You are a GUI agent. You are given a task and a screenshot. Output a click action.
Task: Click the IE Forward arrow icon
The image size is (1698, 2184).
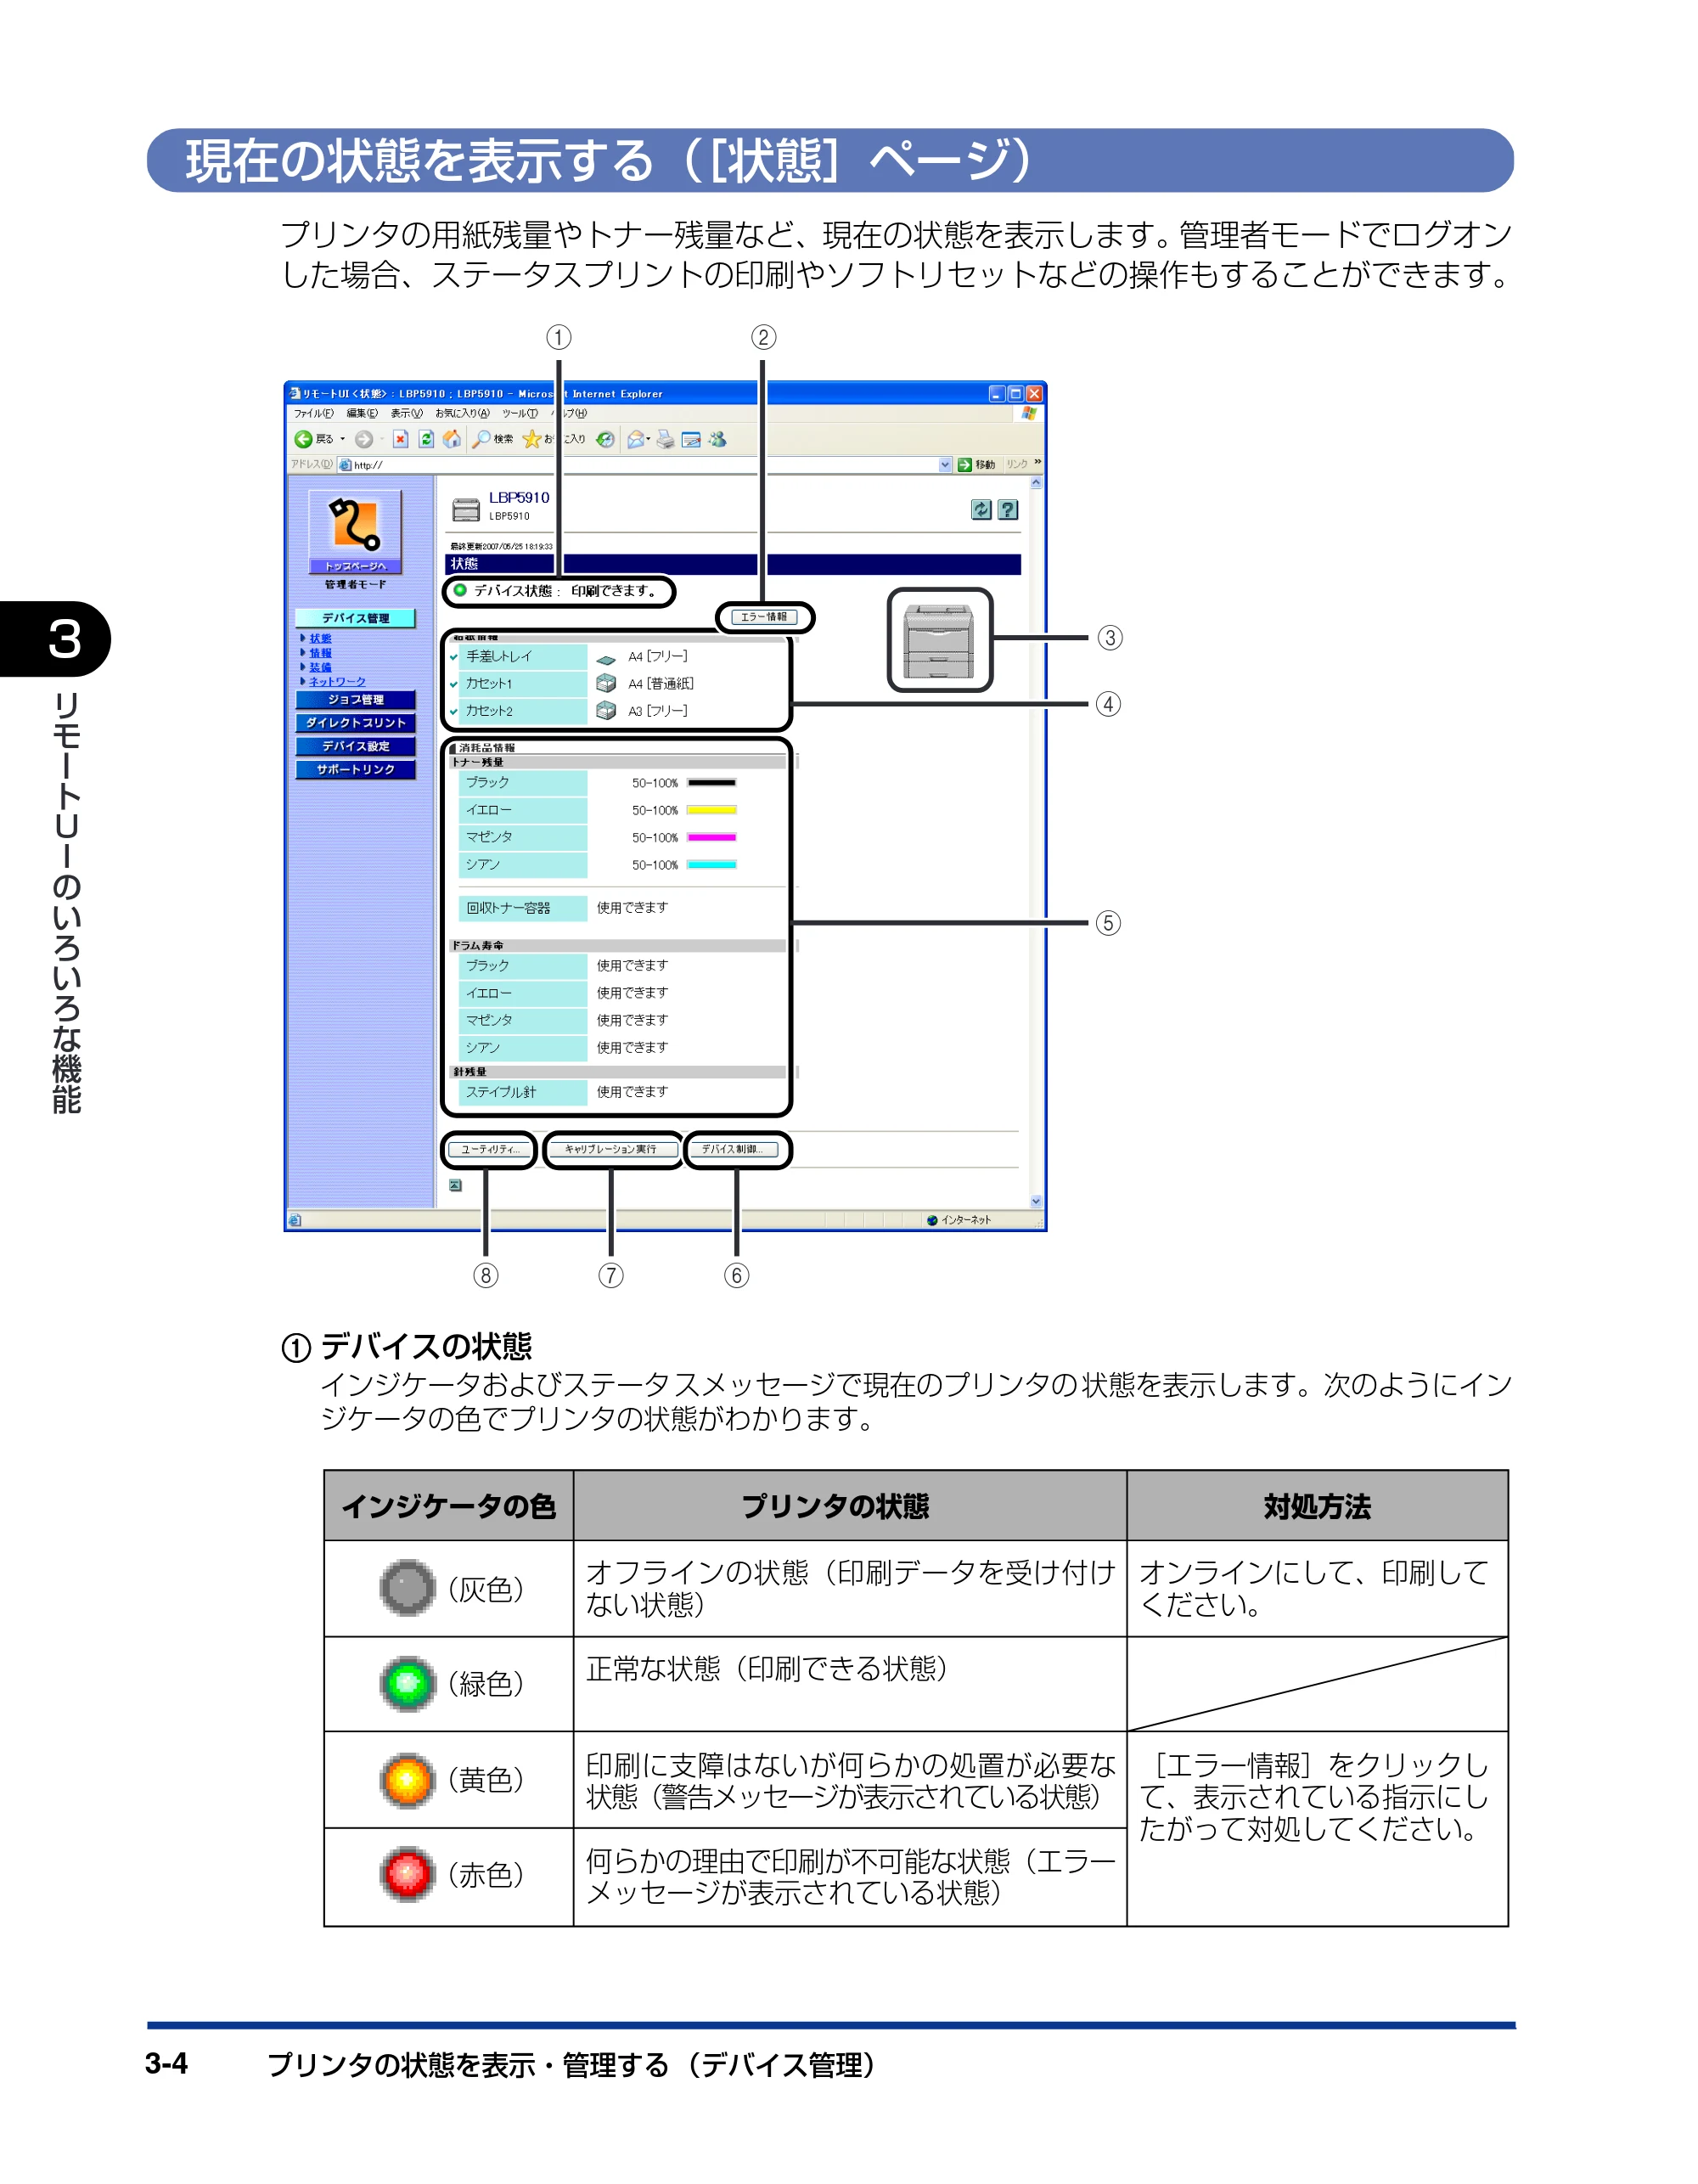click(x=364, y=439)
